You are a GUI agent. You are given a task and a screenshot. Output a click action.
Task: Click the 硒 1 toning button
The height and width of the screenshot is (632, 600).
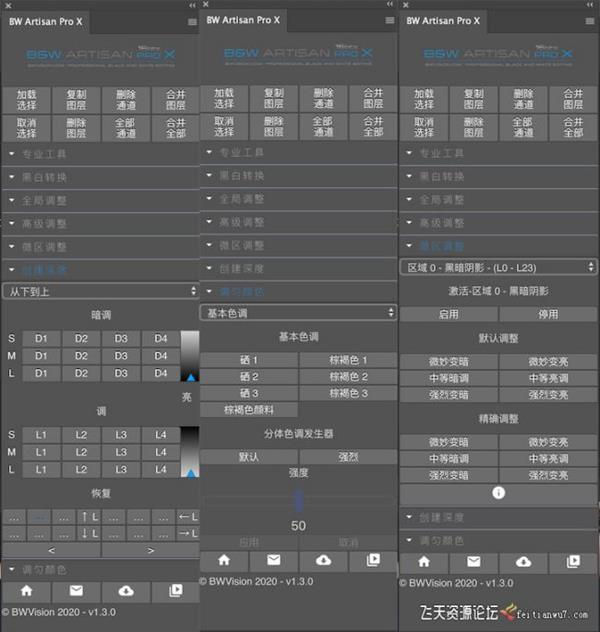point(249,360)
